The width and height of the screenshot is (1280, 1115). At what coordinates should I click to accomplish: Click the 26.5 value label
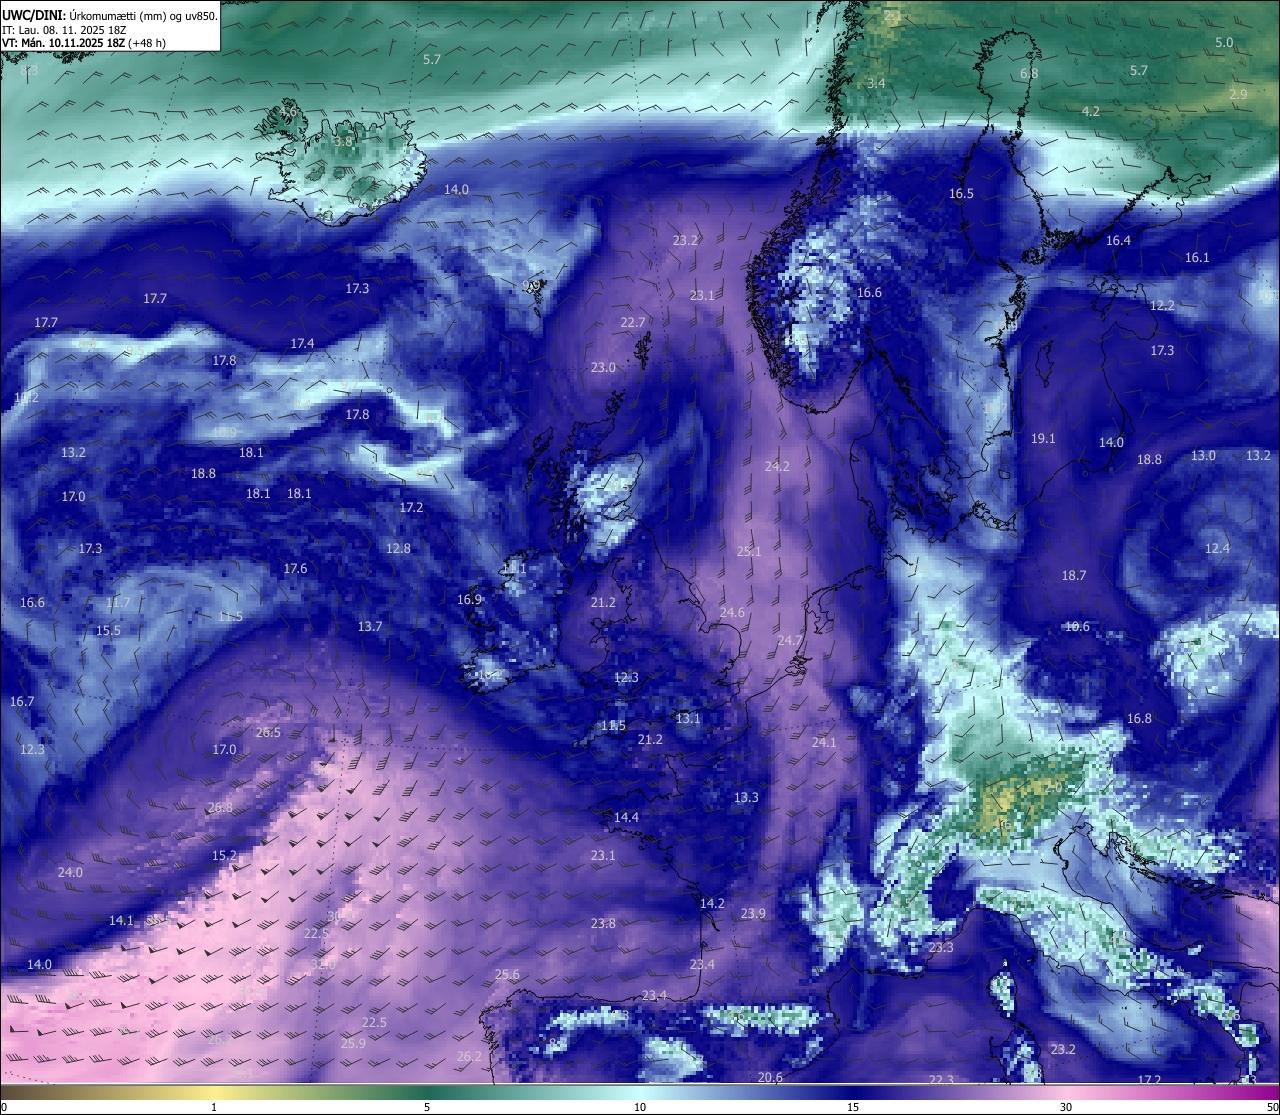[x=268, y=733]
